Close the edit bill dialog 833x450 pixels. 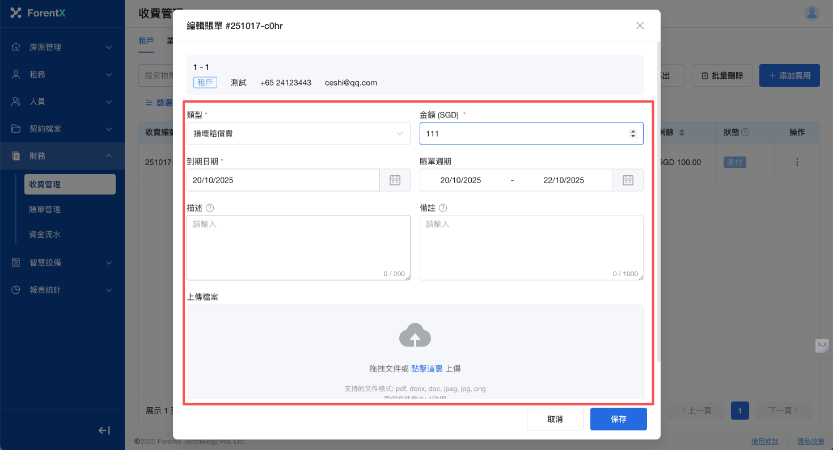(640, 26)
